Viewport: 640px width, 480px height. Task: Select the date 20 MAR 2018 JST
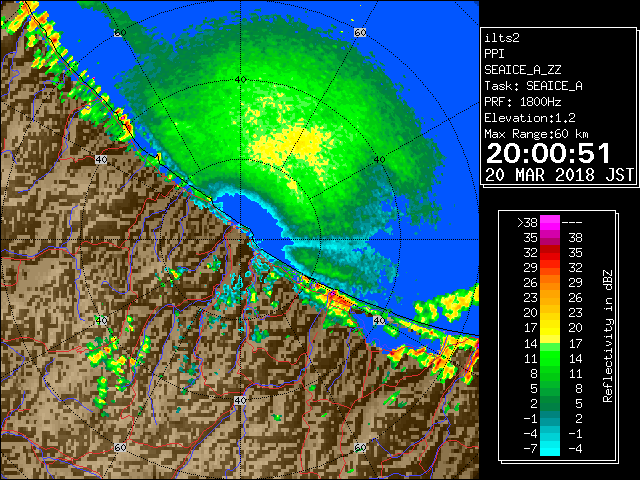pos(559,175)
